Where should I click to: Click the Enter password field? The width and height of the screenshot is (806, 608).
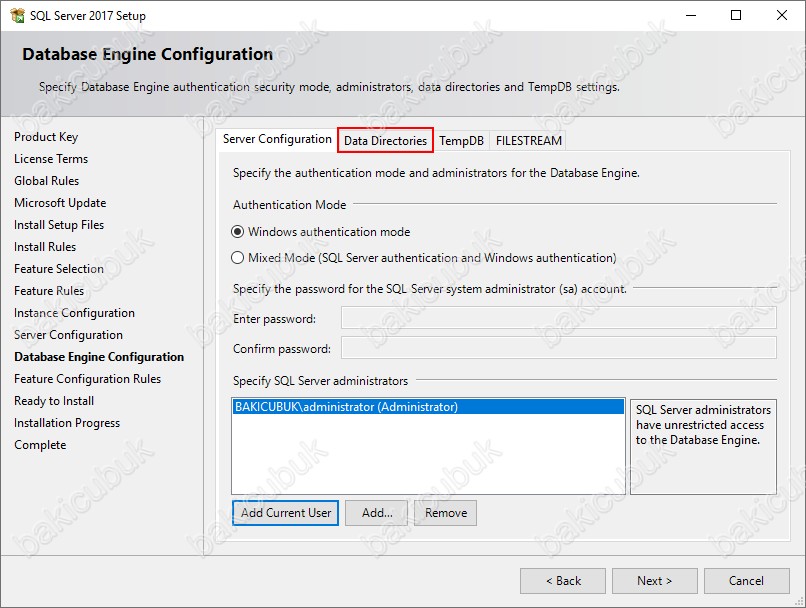click(559, 318)
